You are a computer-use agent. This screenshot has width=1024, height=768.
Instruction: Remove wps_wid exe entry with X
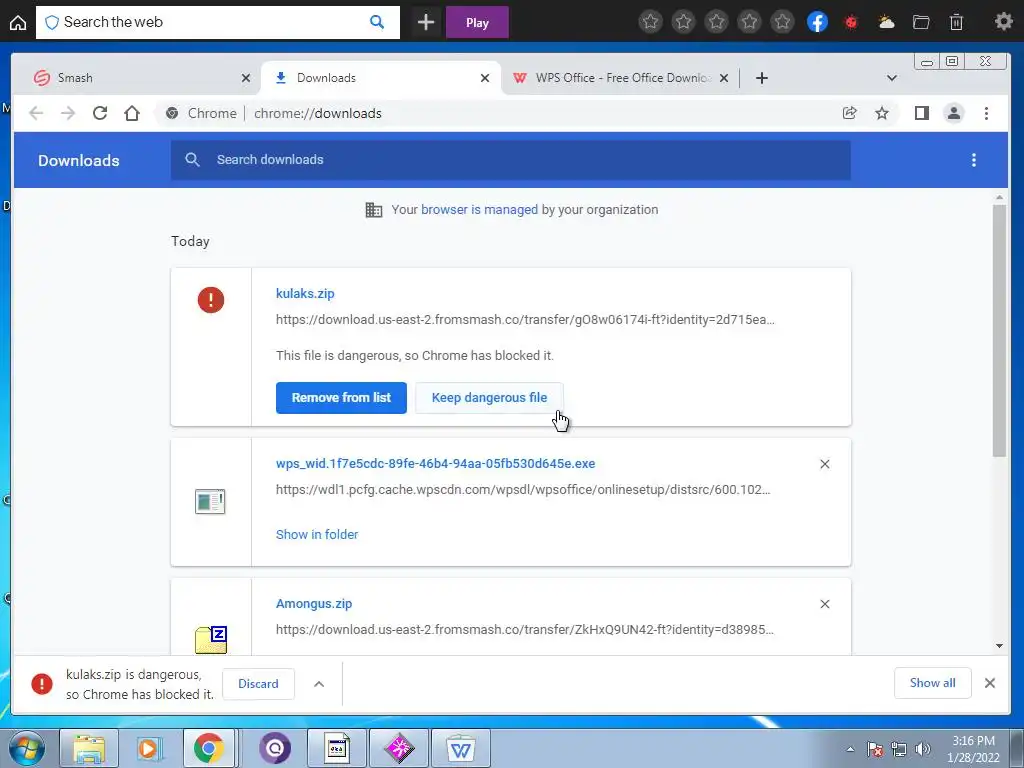click(825, 464)
